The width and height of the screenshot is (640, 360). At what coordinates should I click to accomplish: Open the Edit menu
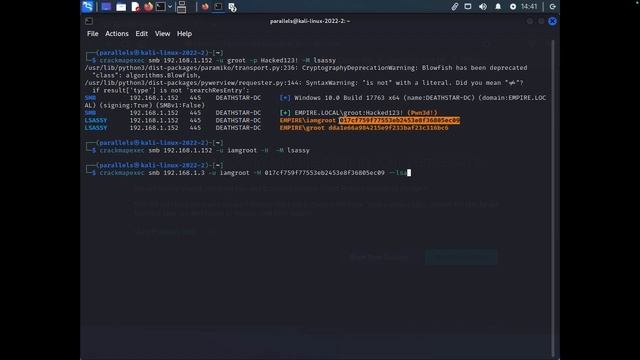142,34
